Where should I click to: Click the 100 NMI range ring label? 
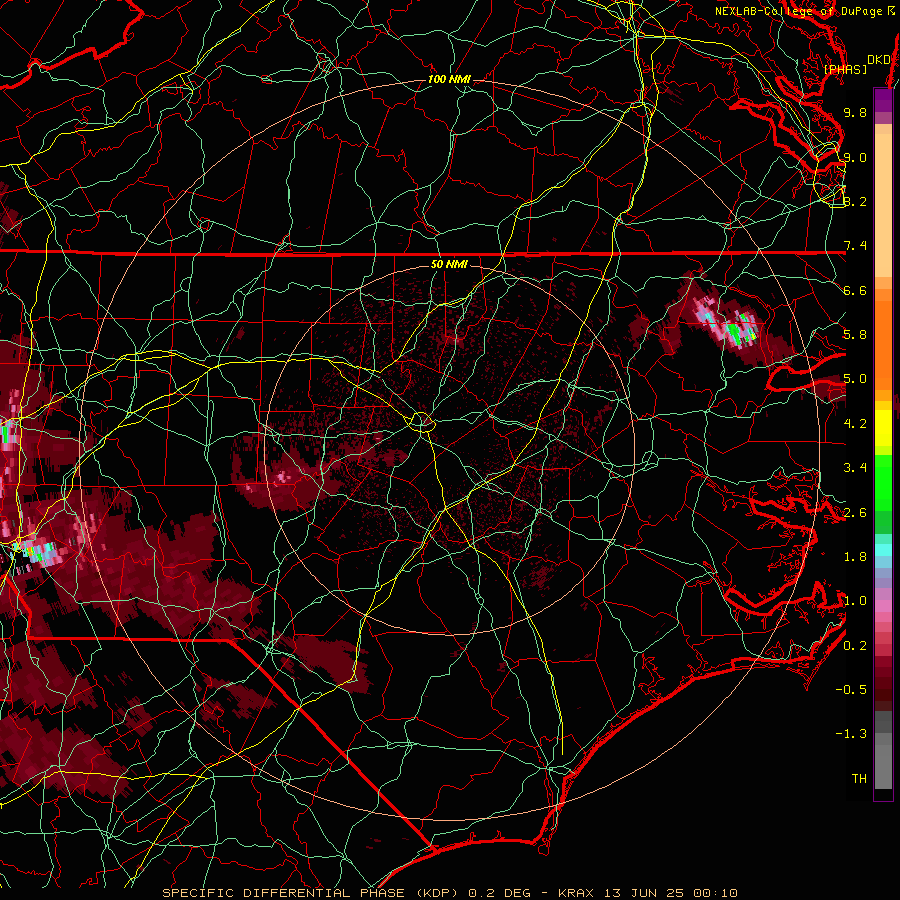[449, 79]
